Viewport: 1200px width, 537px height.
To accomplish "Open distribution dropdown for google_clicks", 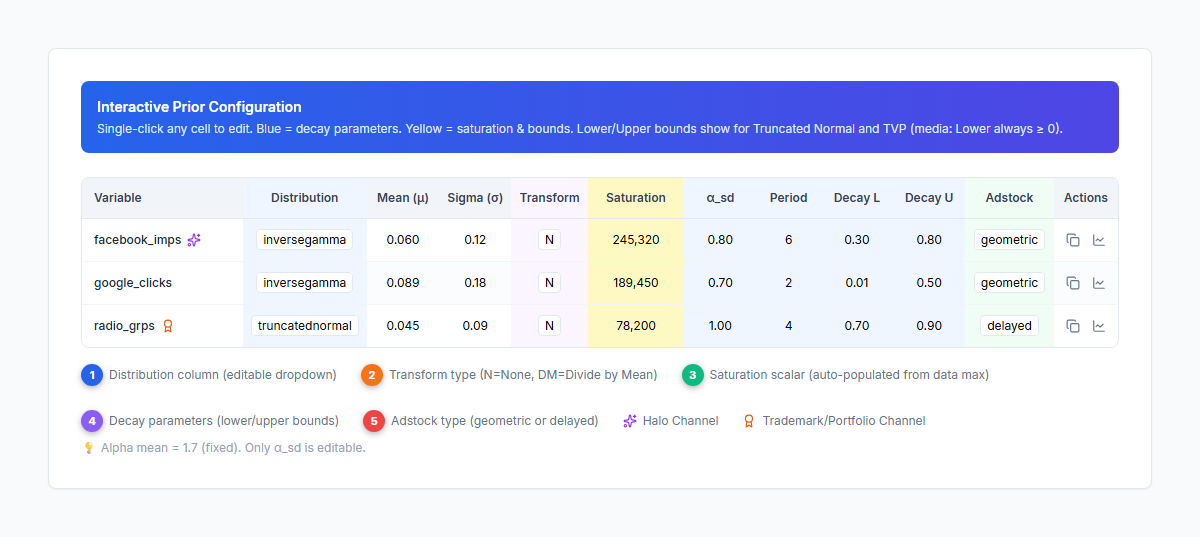I will [305, 283].
